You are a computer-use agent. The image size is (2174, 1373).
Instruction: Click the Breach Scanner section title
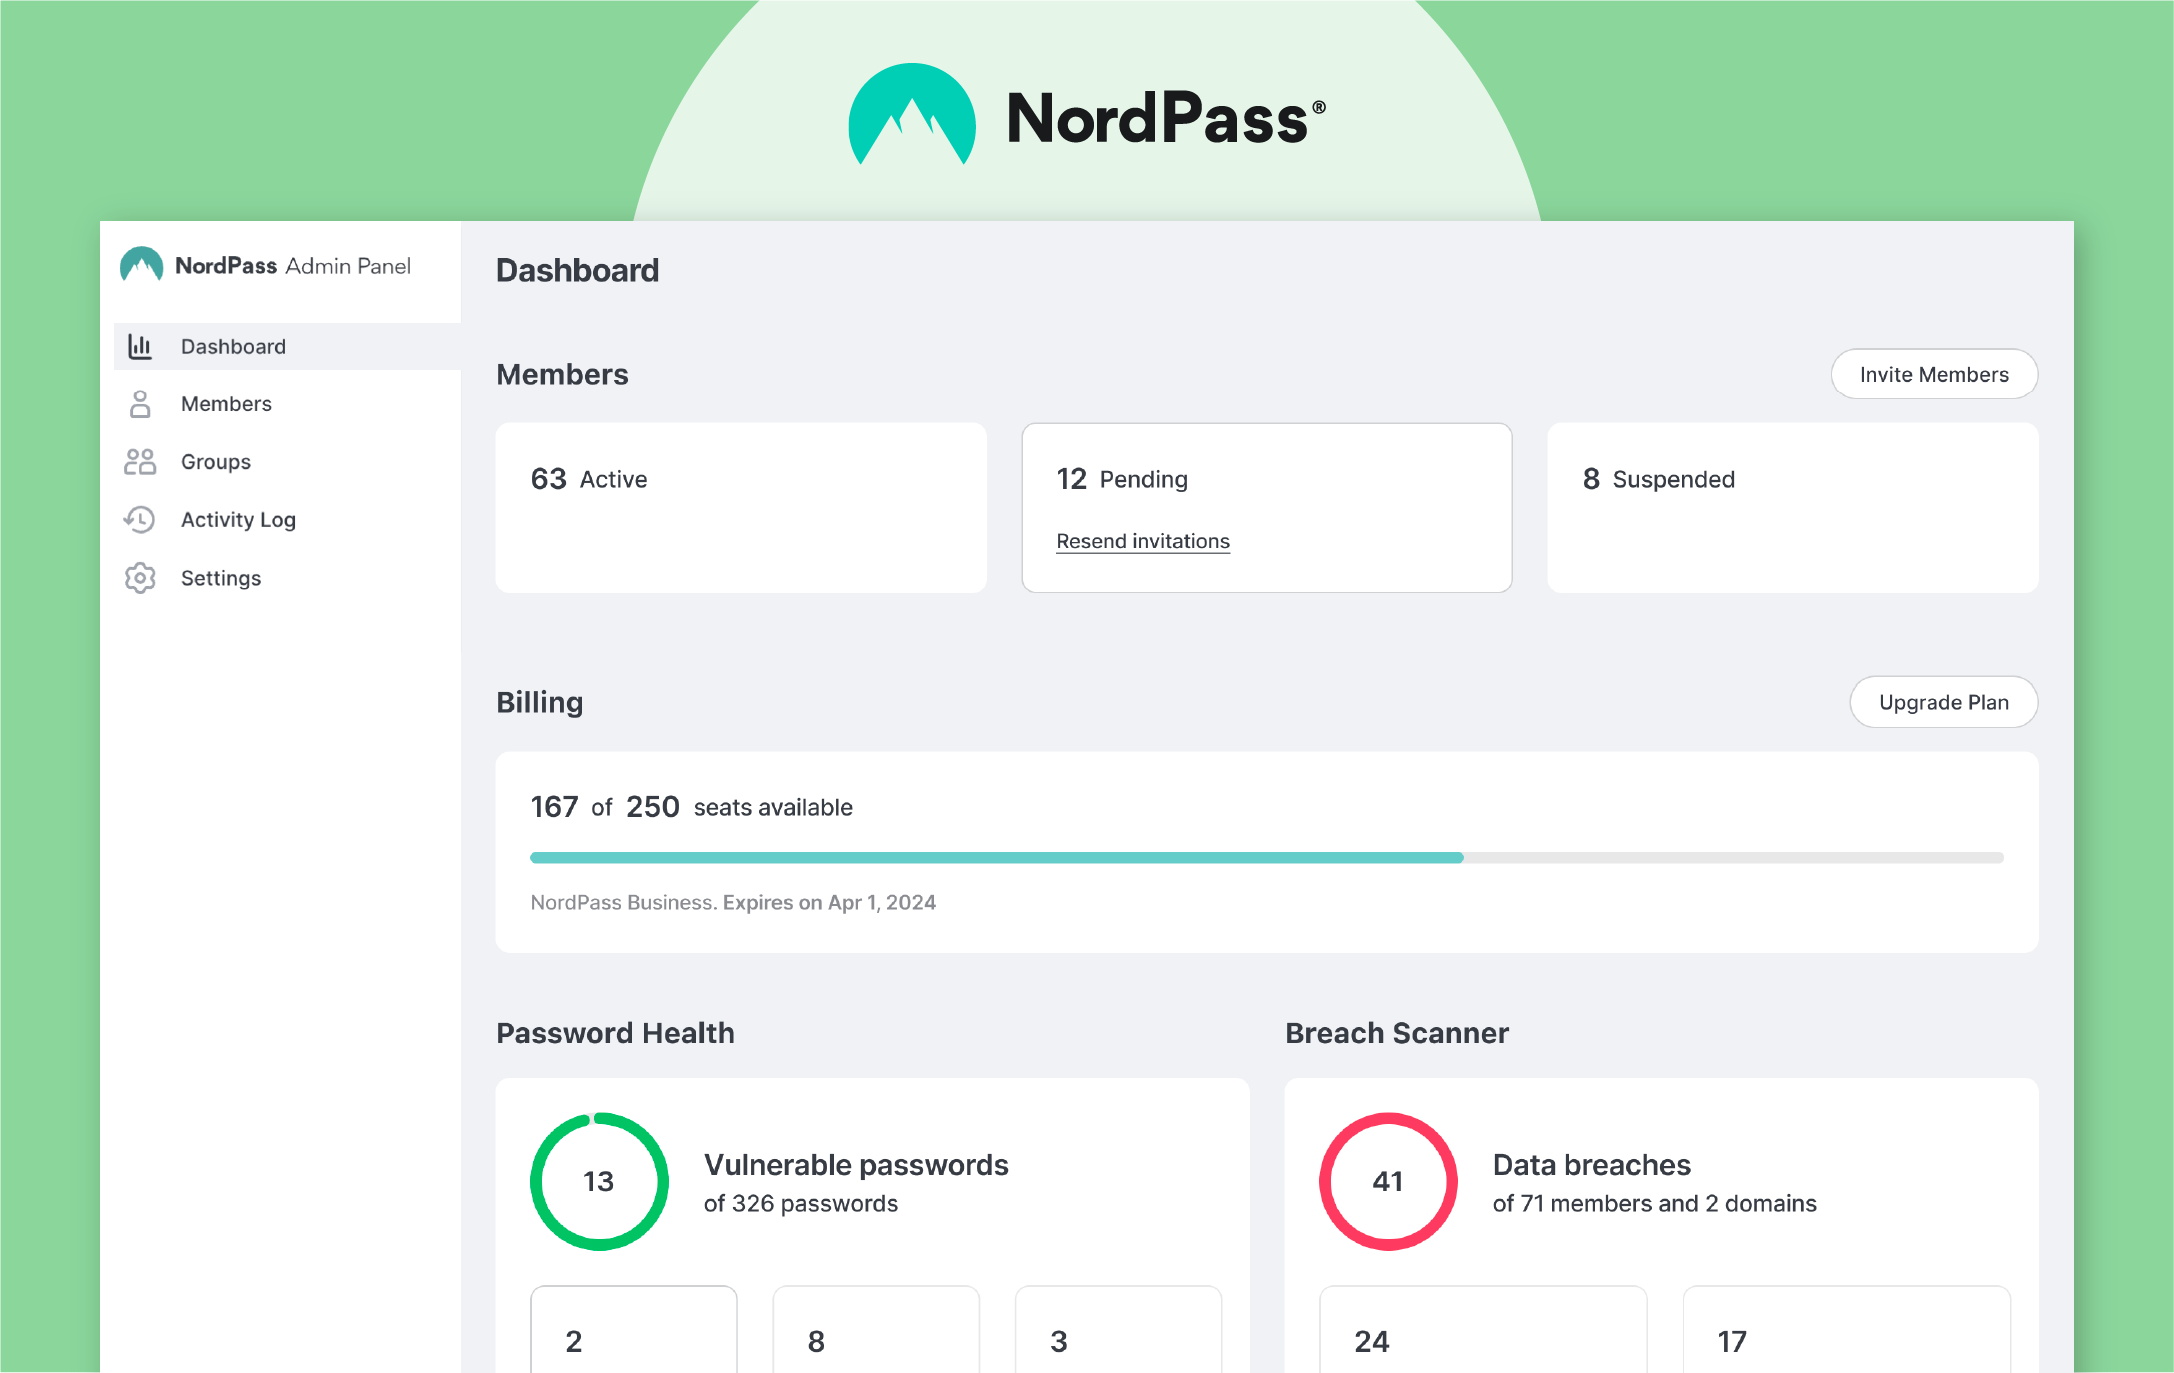point(1397,1033)
